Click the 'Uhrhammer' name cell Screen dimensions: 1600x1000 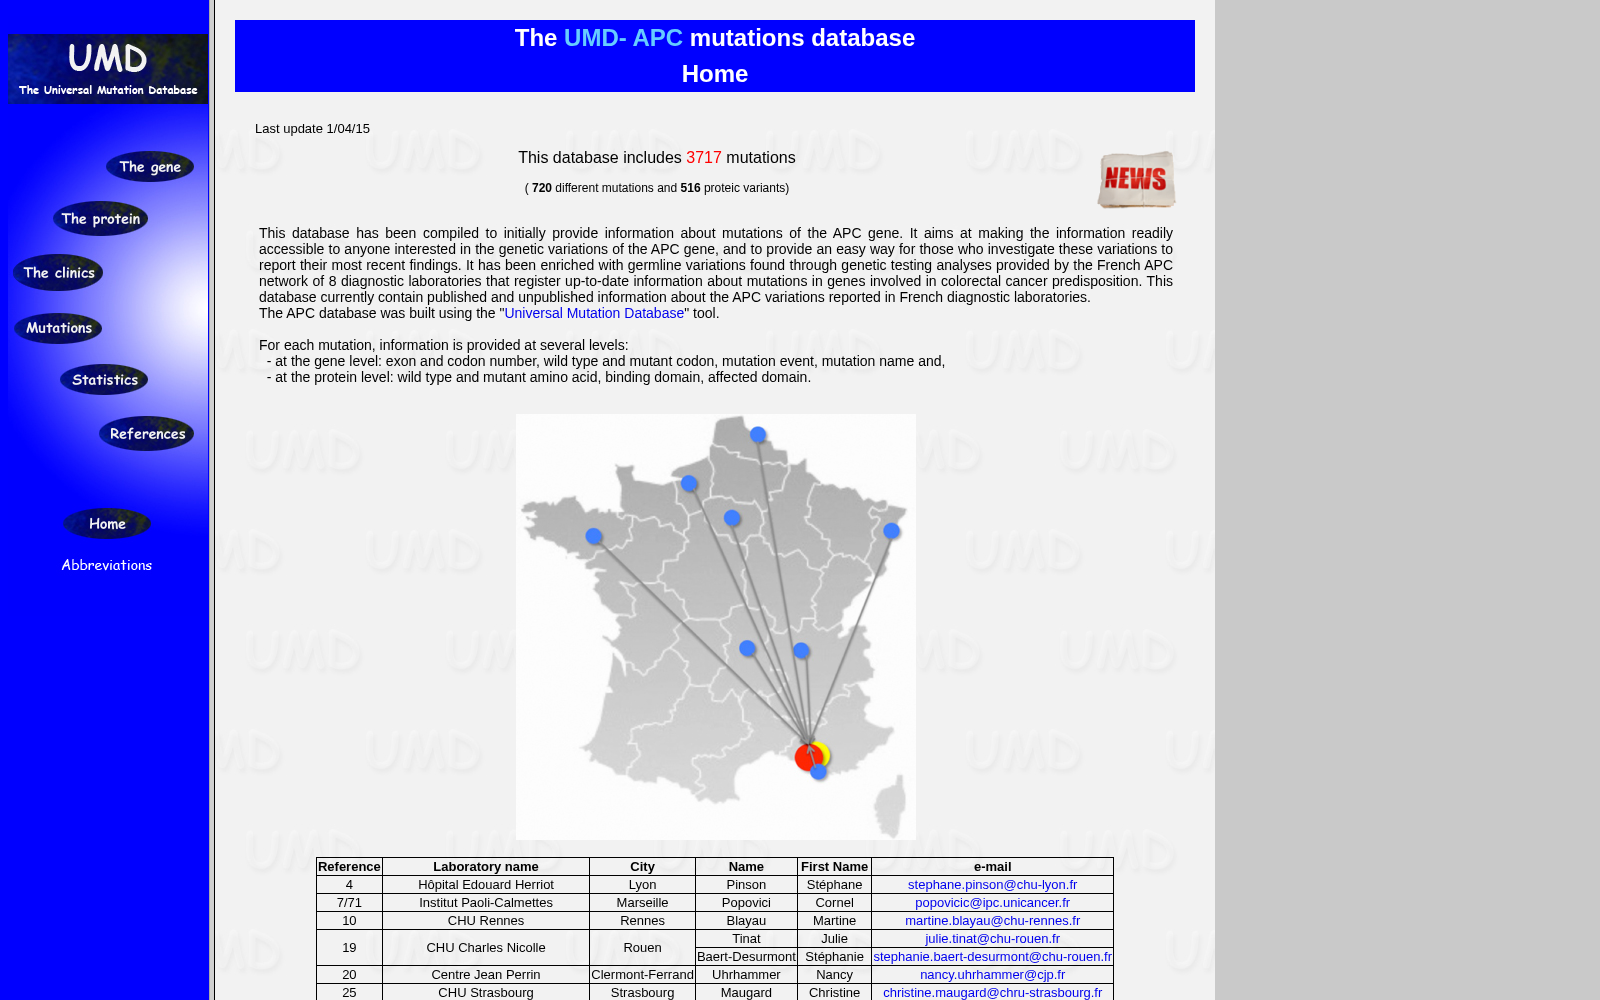point(746,975)
